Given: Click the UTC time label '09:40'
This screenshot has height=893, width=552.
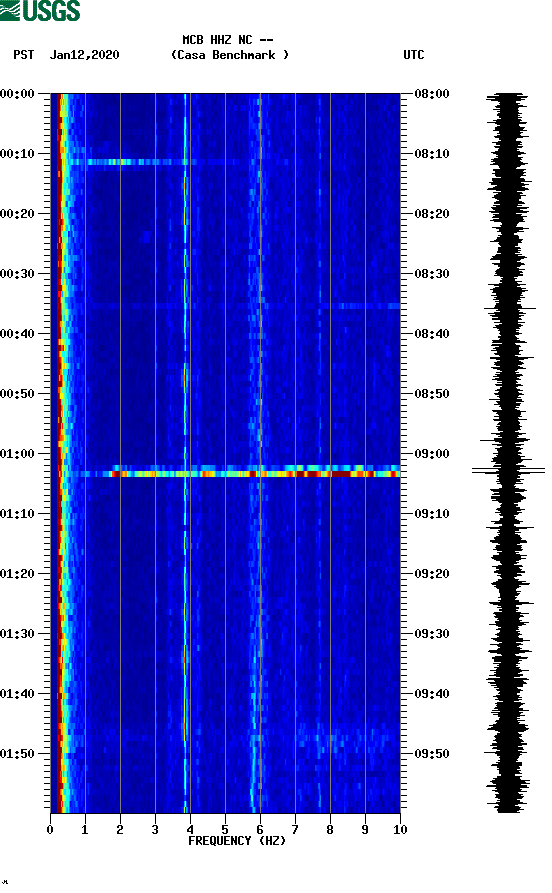Looking at the screenshot, I should click(432, 694).
